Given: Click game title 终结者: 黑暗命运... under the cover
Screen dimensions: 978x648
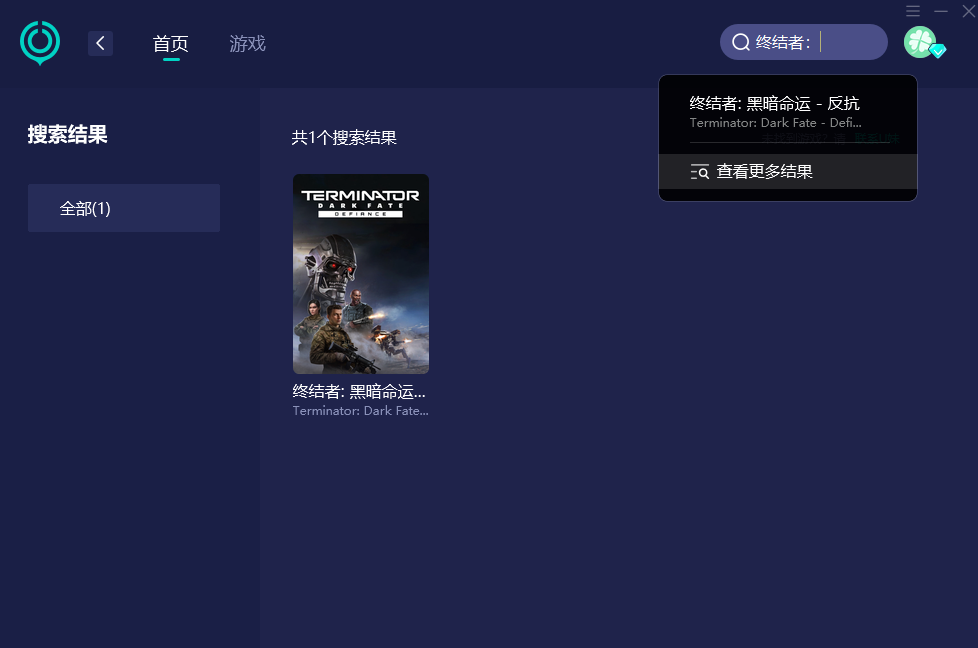Looking at the screenshot, I should 359,392.
